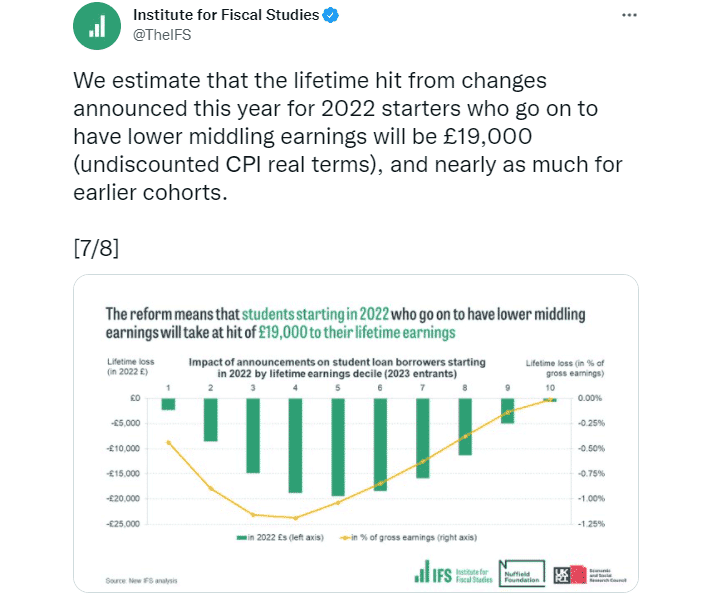The width and height of the screenshot is (713, 600).
Task: Click the decile 1 green bar
Action: 168,404
